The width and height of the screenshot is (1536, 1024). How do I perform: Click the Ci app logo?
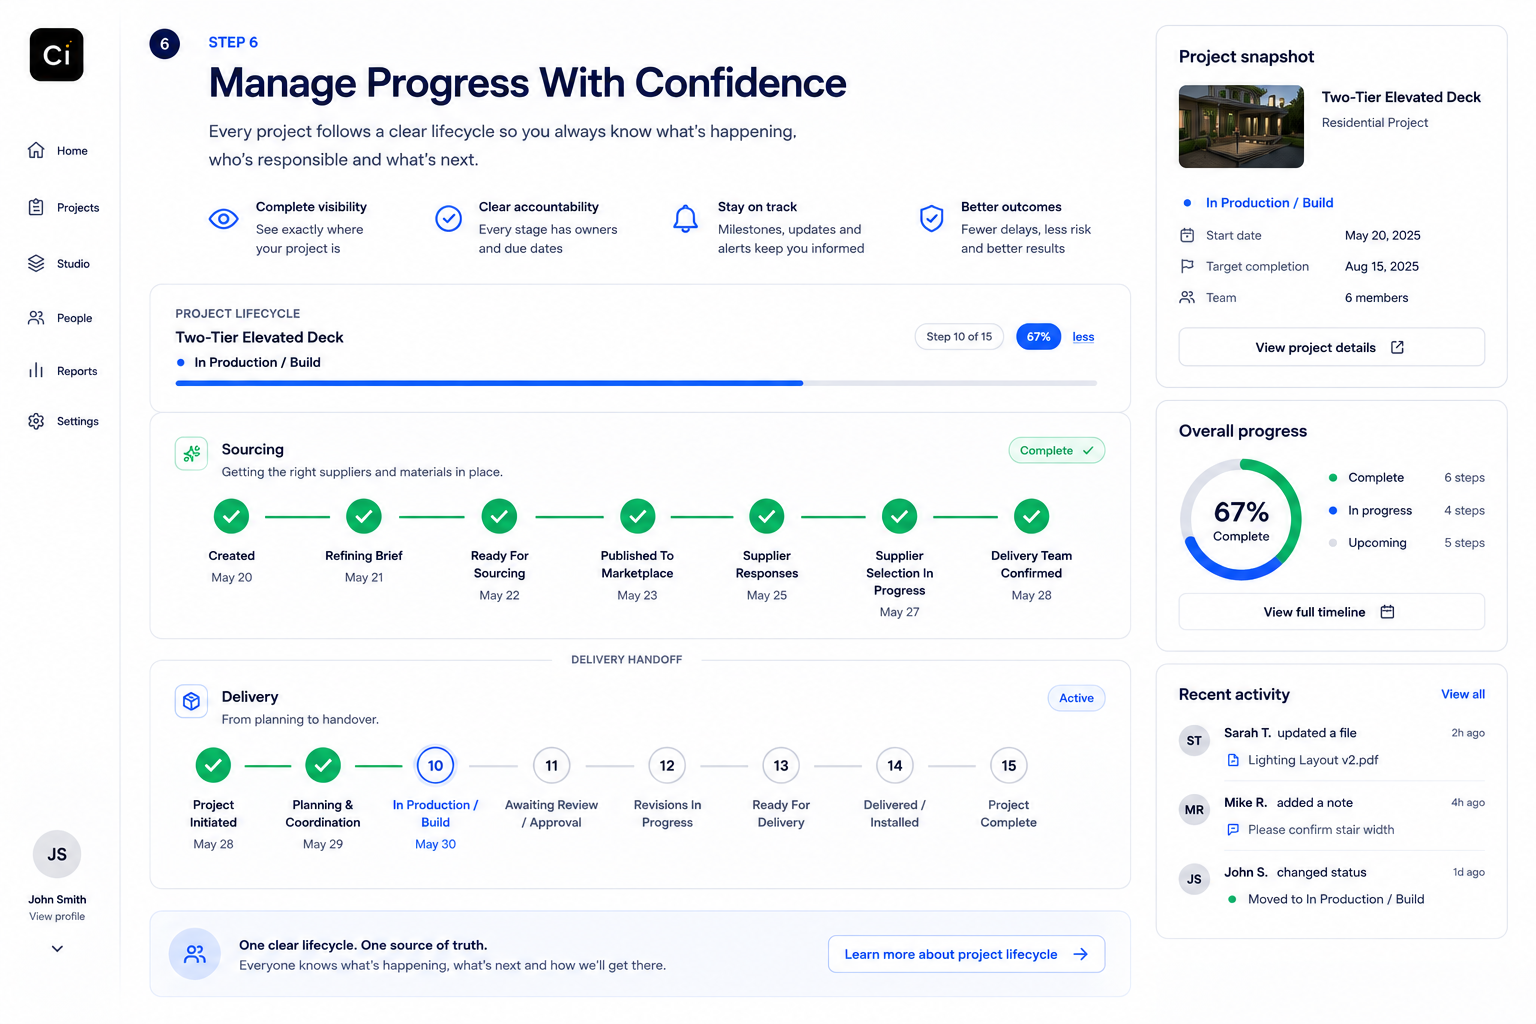[57, 54]
